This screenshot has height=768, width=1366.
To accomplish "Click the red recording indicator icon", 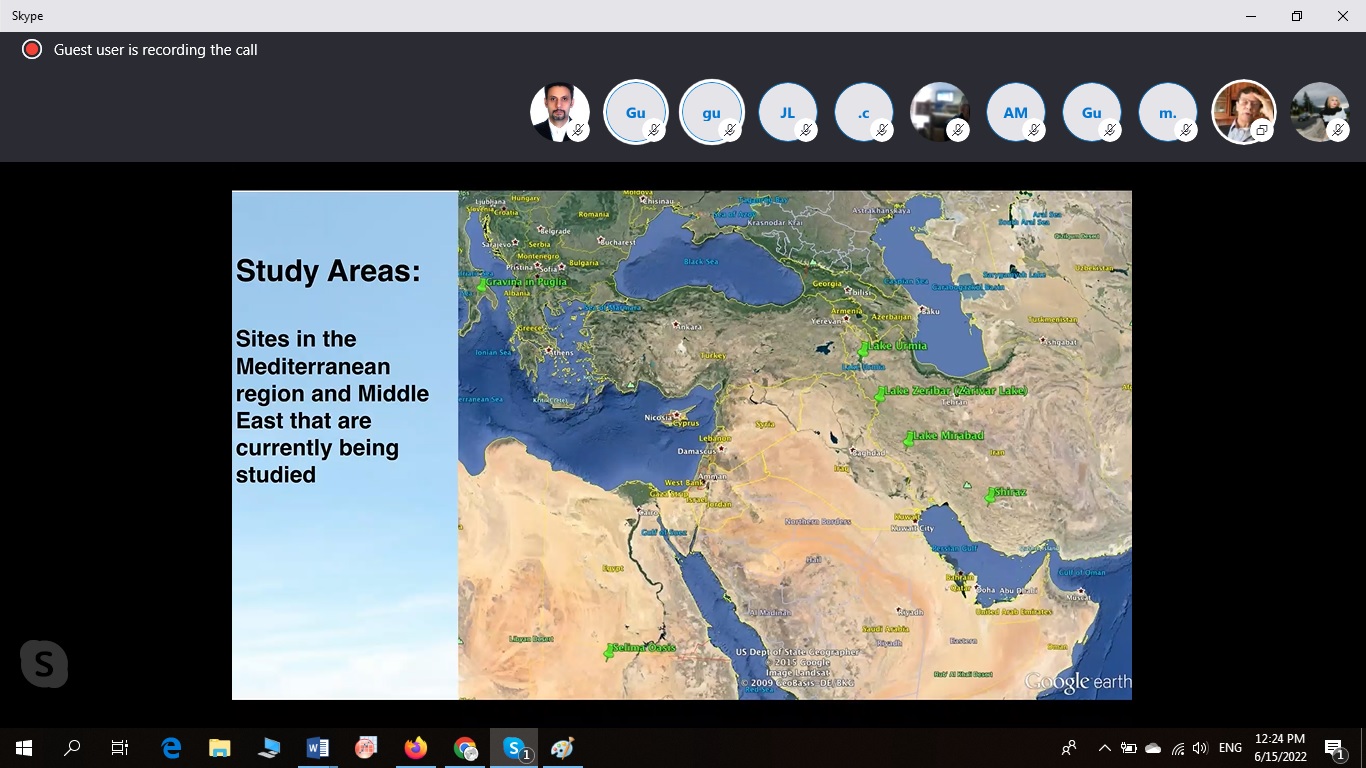I will click(x=32, y=50).
